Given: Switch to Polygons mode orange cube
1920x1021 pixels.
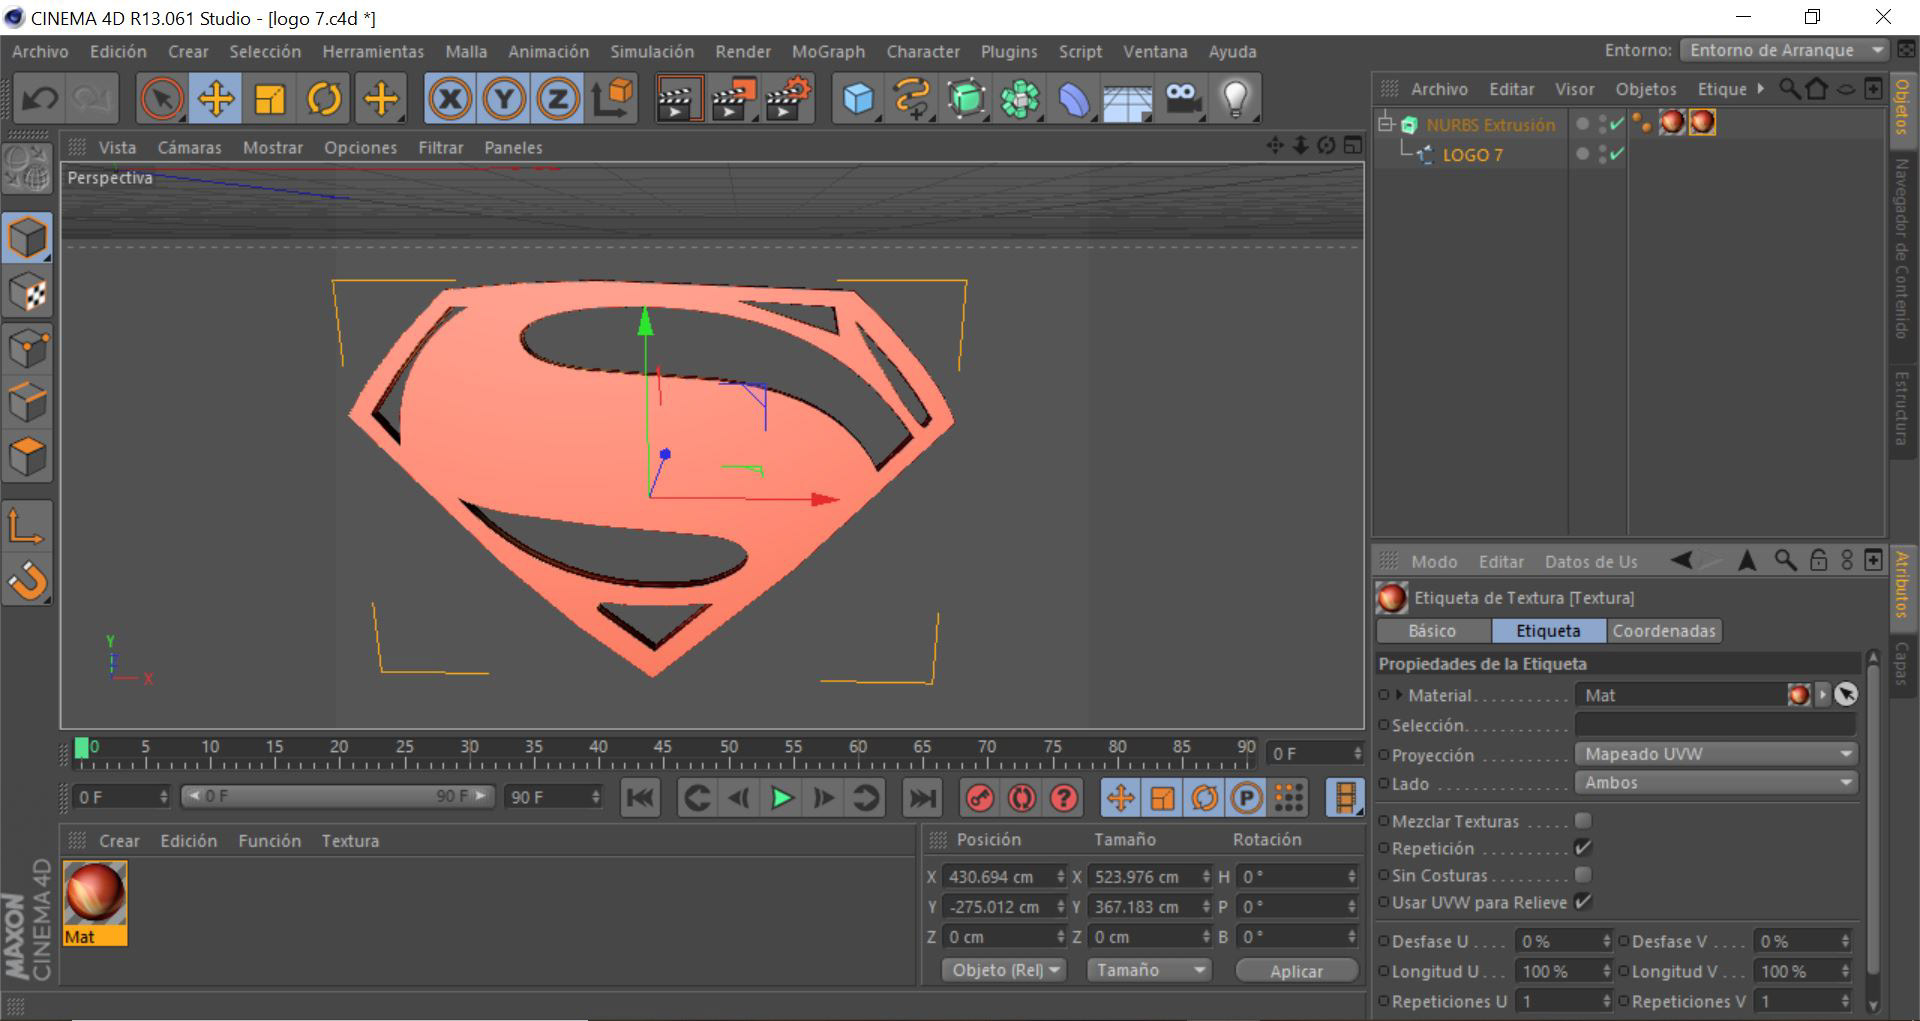Looking at the screenshot, I should 27,457.
